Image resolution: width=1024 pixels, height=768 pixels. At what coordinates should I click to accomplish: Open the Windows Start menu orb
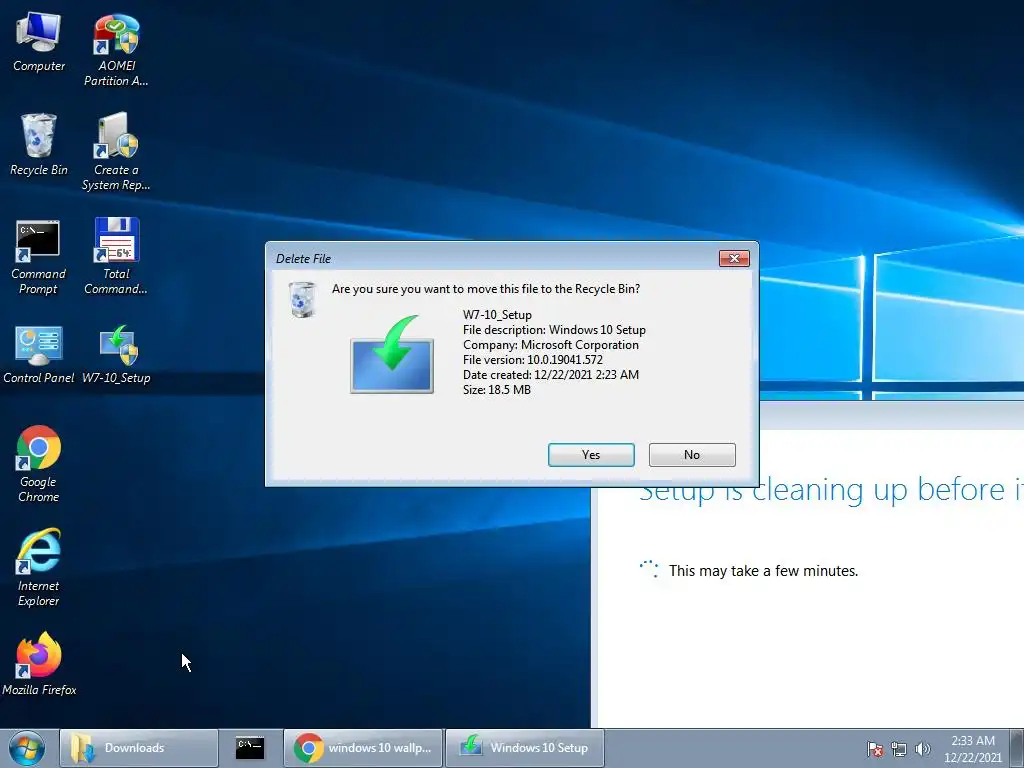[27, 748]
